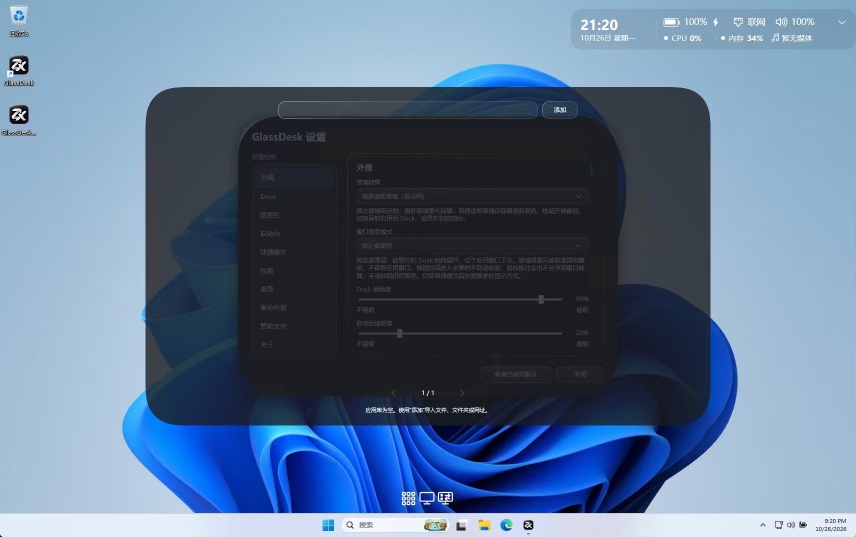Click the 添加 button in launcher

(x=560, y=110)
